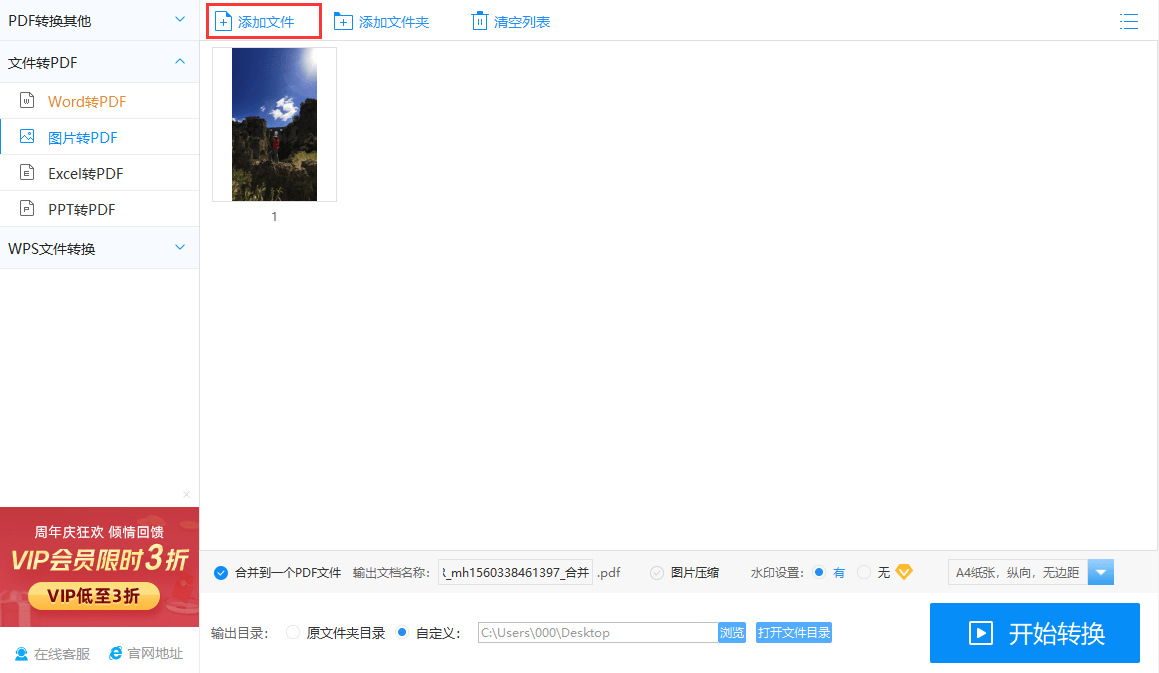Select watermark setting 无

(x=863, y=572)
